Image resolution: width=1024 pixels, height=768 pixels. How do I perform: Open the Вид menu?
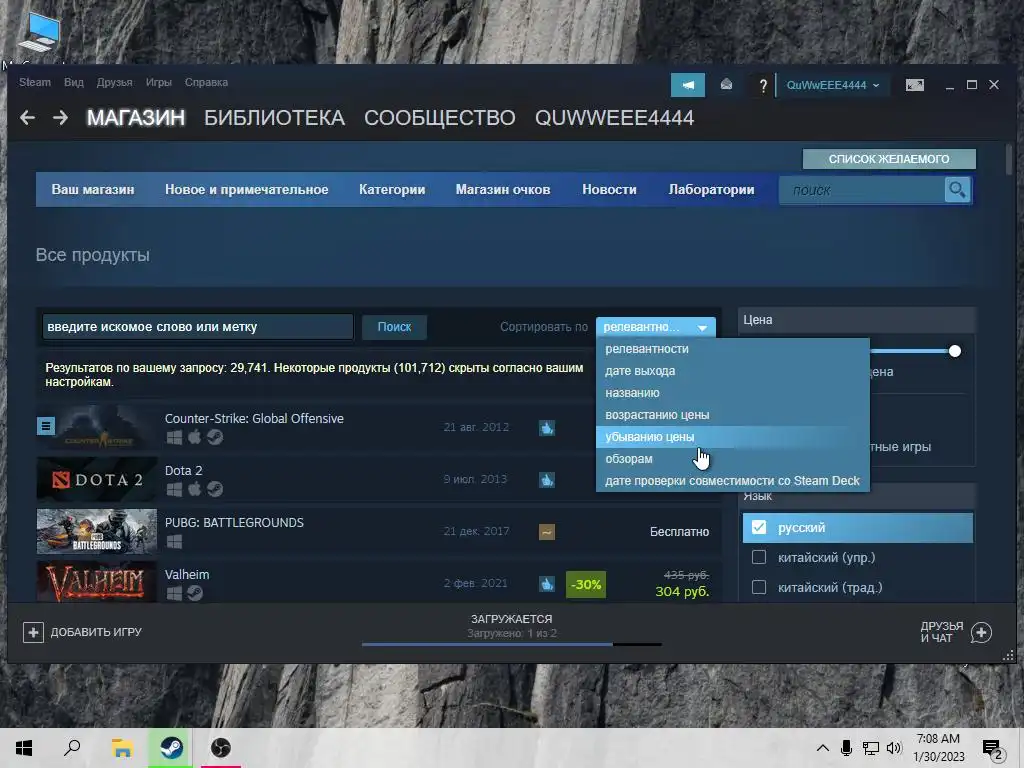74,82
